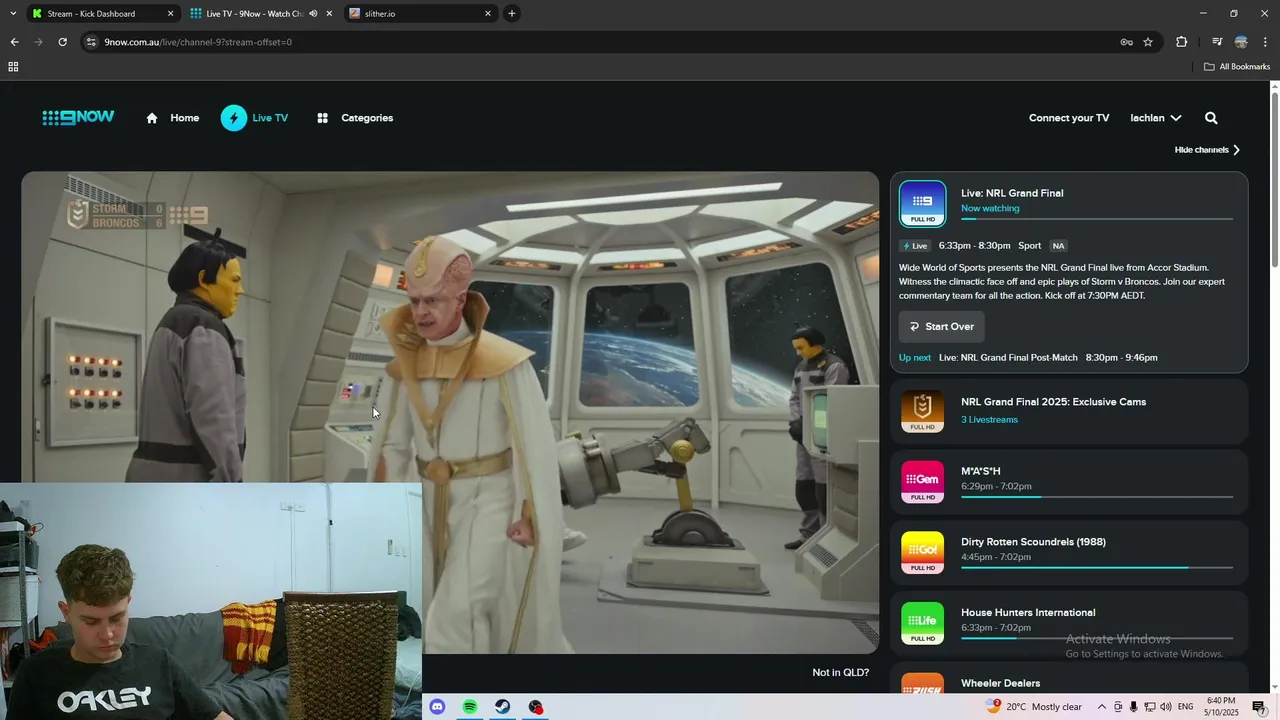Click the ENG language indicator

click(x=1186, y=707)
